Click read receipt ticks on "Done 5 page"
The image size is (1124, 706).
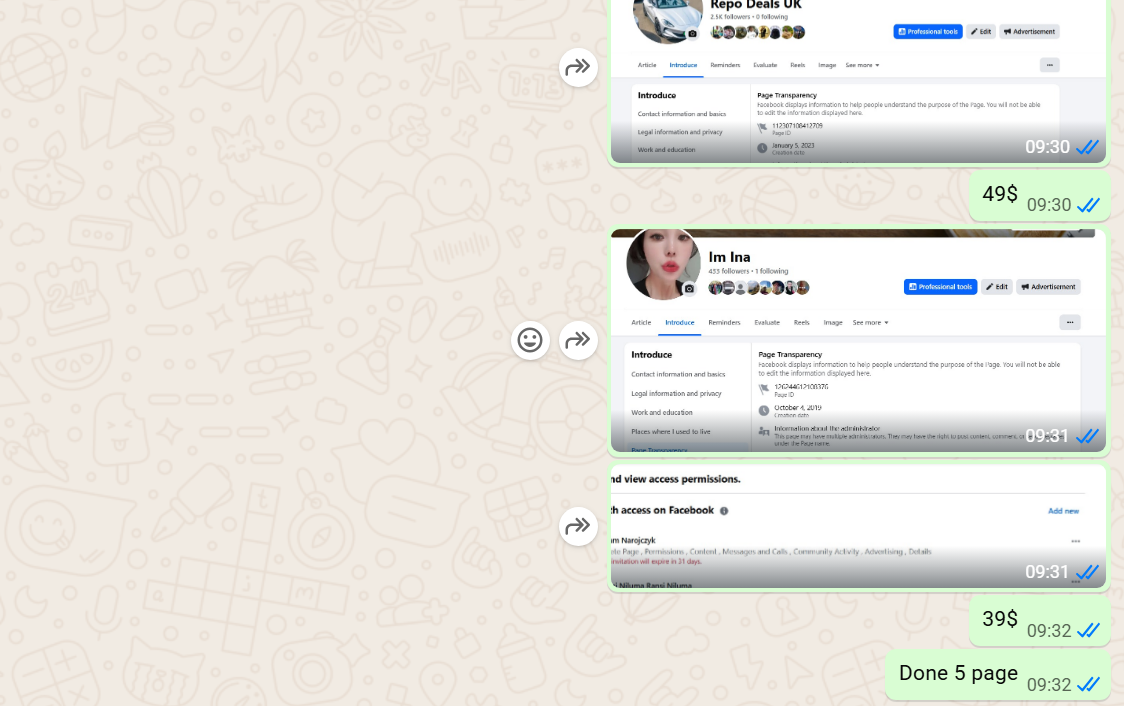pos(1088,685)
